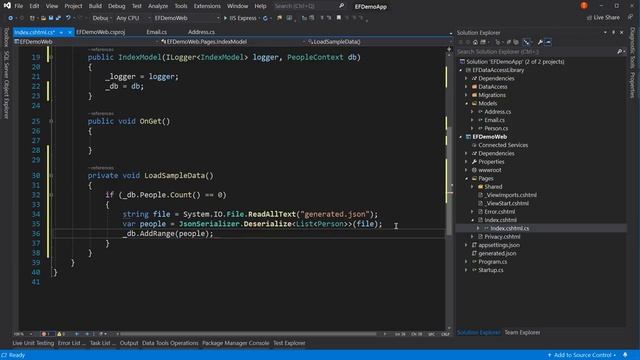Expand the Person.cs node arrow
Screen dimensions: 640x360
click(472, 129)
